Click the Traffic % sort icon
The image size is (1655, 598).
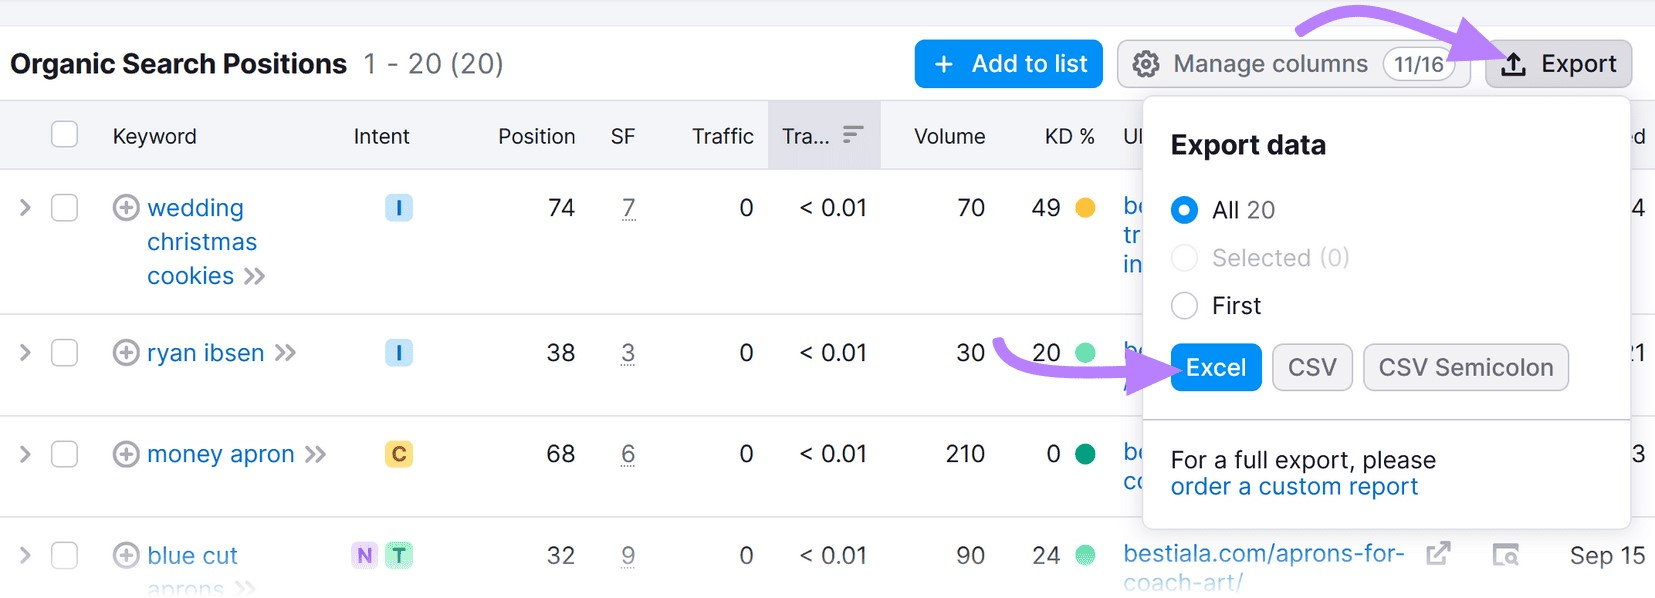tap(852, 135)
